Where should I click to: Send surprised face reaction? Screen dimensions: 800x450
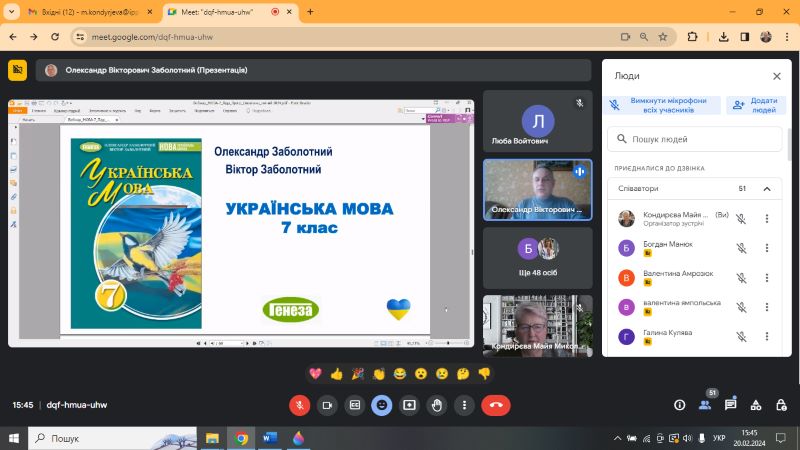pos(420,374)
